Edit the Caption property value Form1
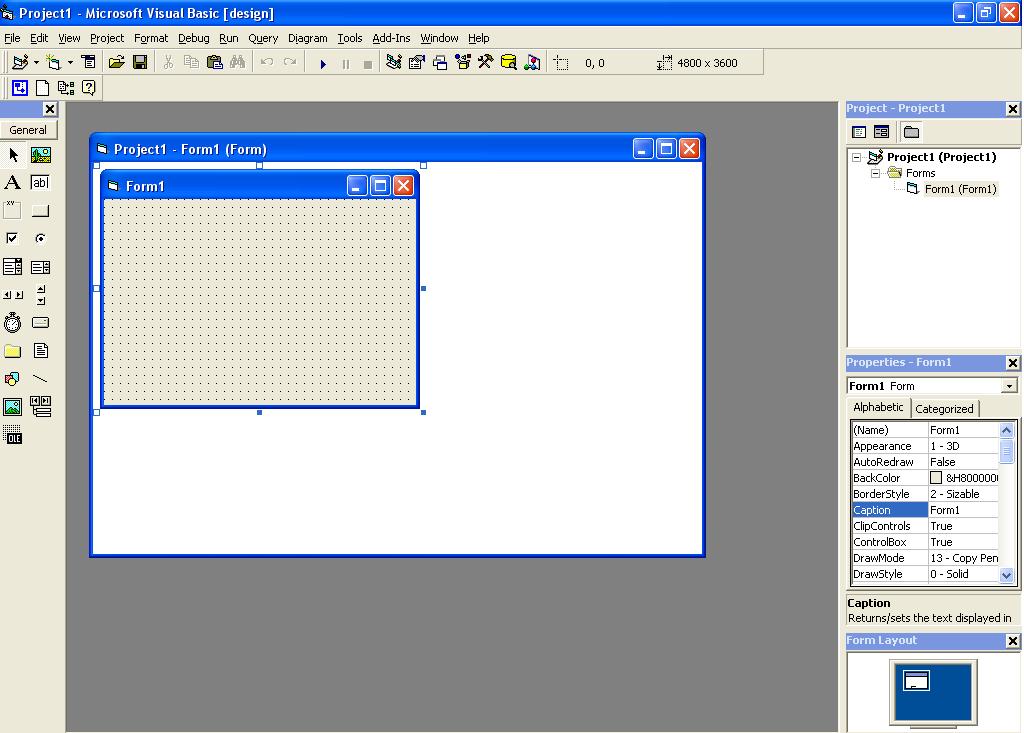 pyautogui.click(x=963, y=510)
